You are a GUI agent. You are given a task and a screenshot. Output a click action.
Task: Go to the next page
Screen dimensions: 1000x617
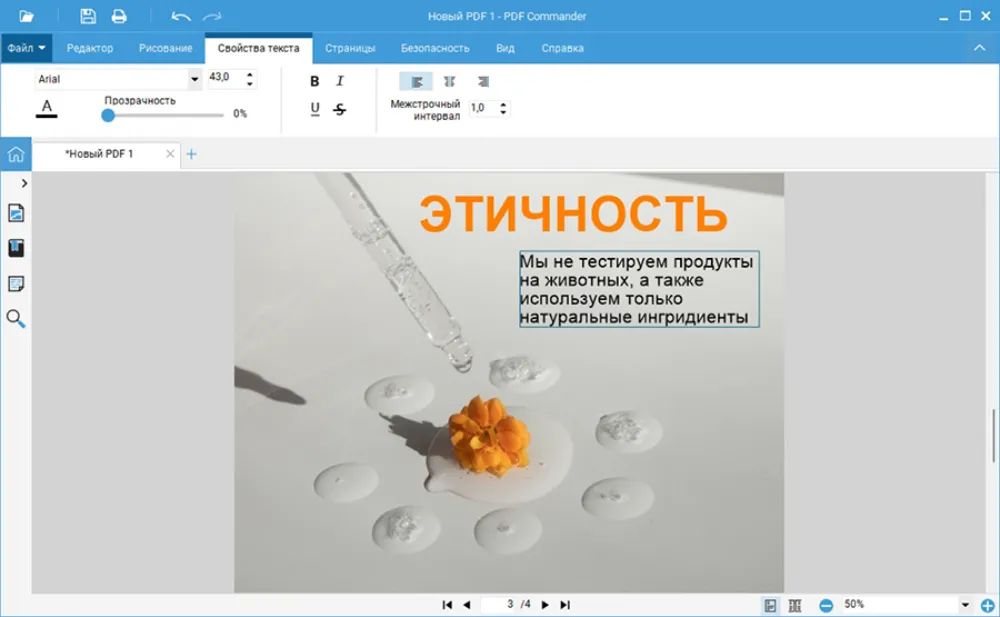point(545,605)
